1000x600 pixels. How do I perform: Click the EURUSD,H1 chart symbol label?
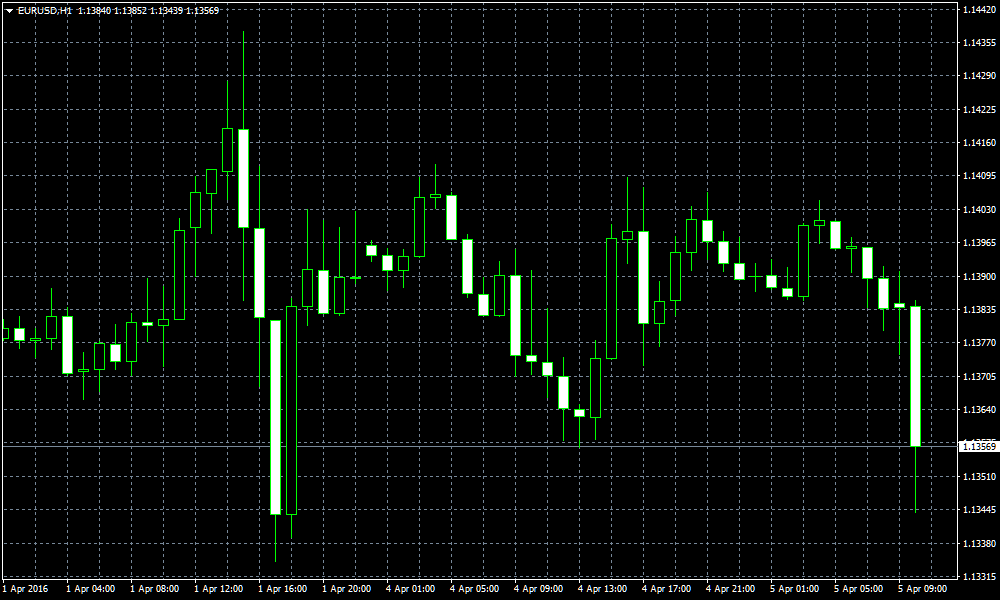45,11
